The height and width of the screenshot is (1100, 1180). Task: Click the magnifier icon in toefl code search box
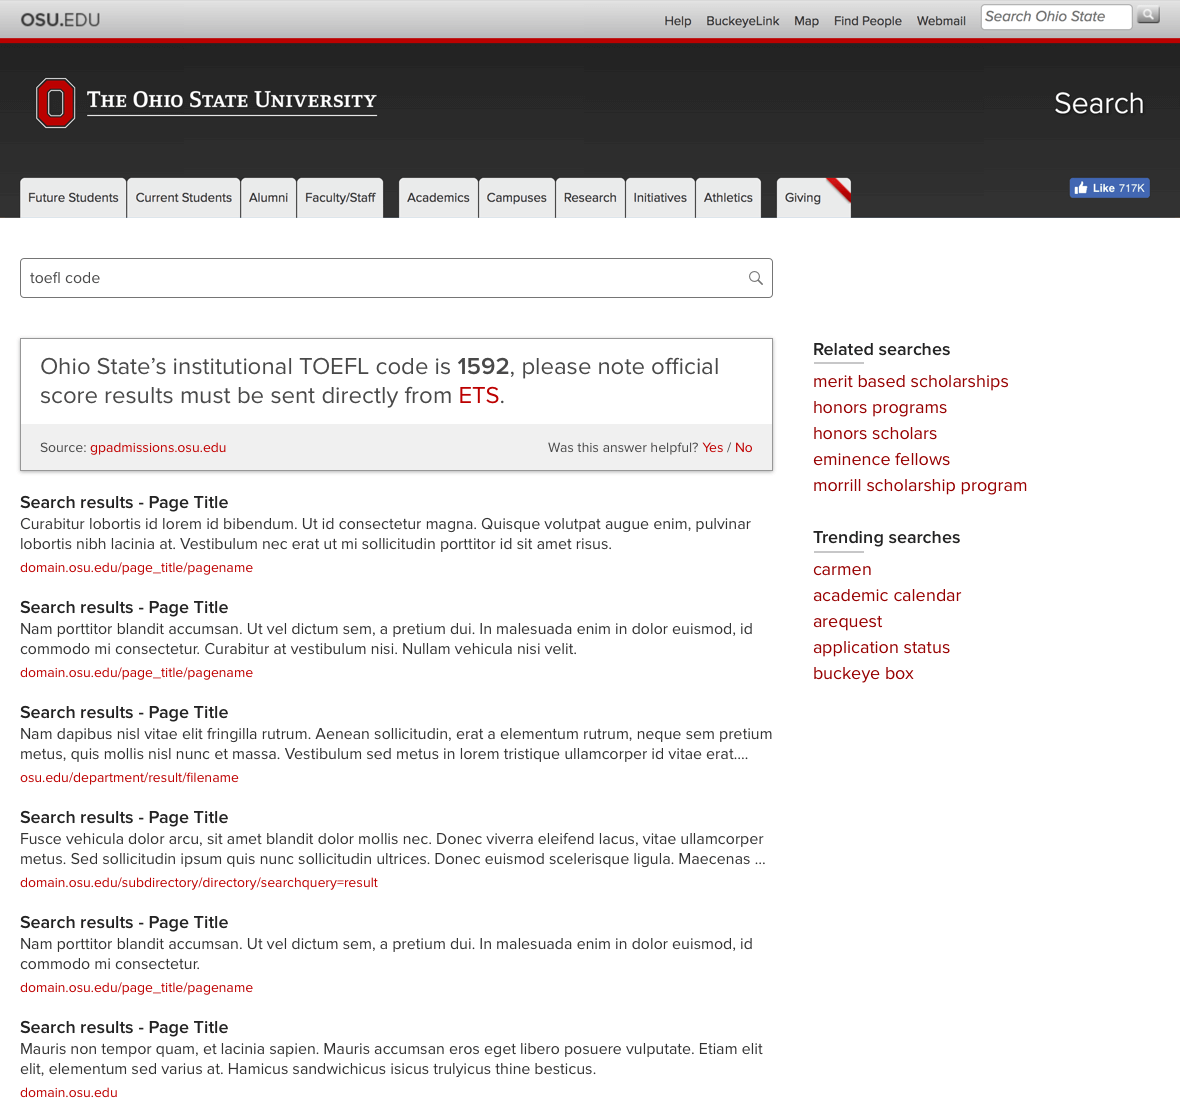click(x=756, y=278)
